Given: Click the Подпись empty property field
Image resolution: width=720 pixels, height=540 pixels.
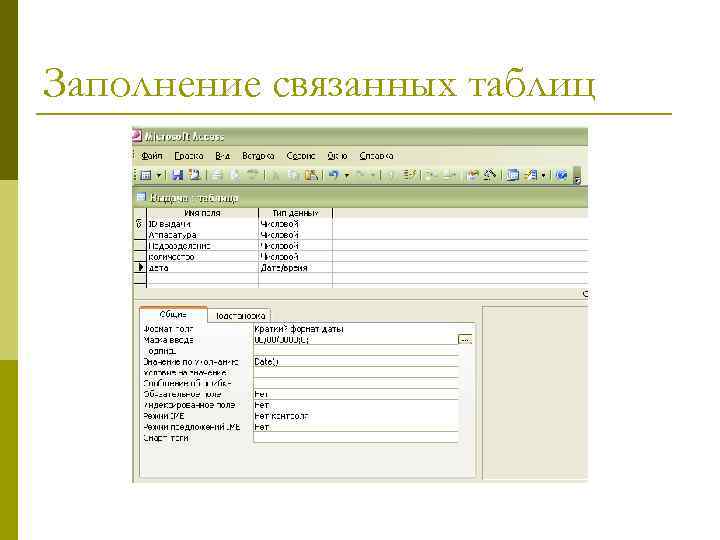Looking at the screenshot, I should tap(356, 350).
